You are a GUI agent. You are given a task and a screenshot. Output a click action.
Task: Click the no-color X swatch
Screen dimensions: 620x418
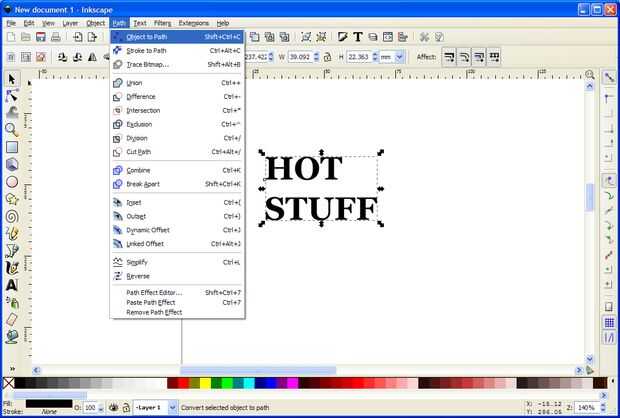click(8, 383)
